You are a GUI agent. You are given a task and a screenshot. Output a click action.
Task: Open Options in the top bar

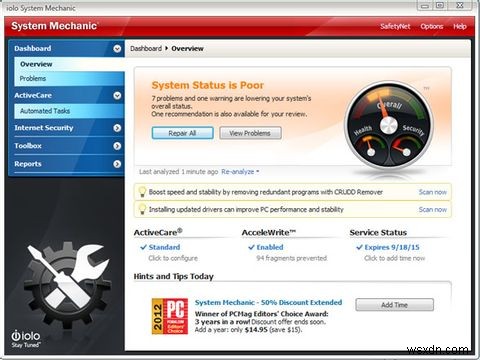click(432, 26)
